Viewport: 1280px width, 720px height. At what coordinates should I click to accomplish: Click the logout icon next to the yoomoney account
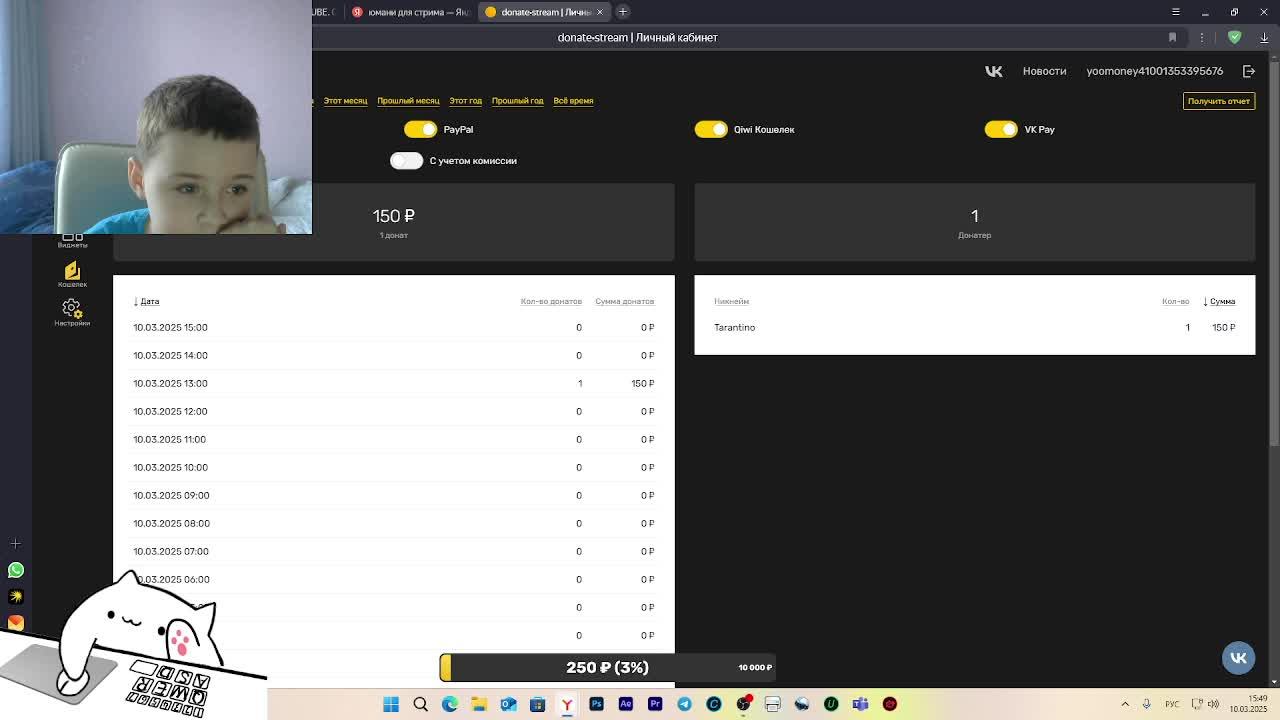(1249, 71)
